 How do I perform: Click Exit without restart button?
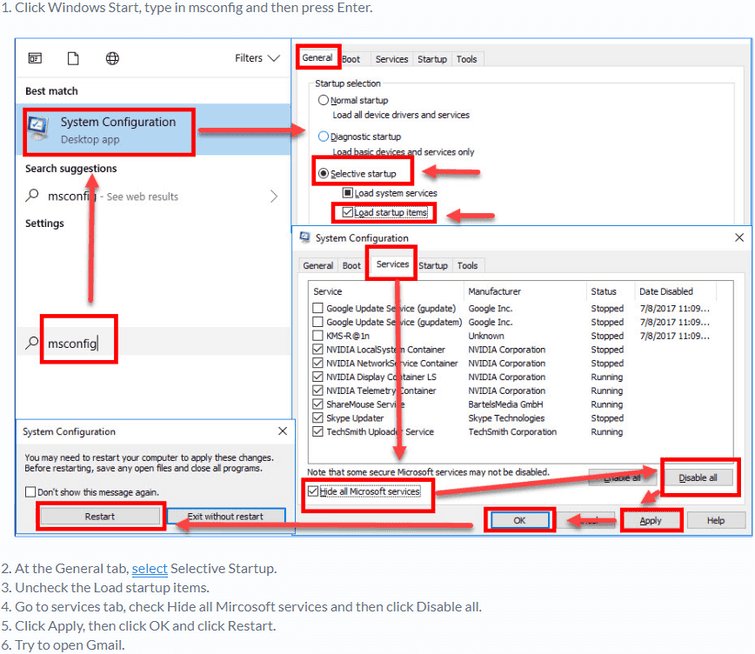click(x=226, y=516)
